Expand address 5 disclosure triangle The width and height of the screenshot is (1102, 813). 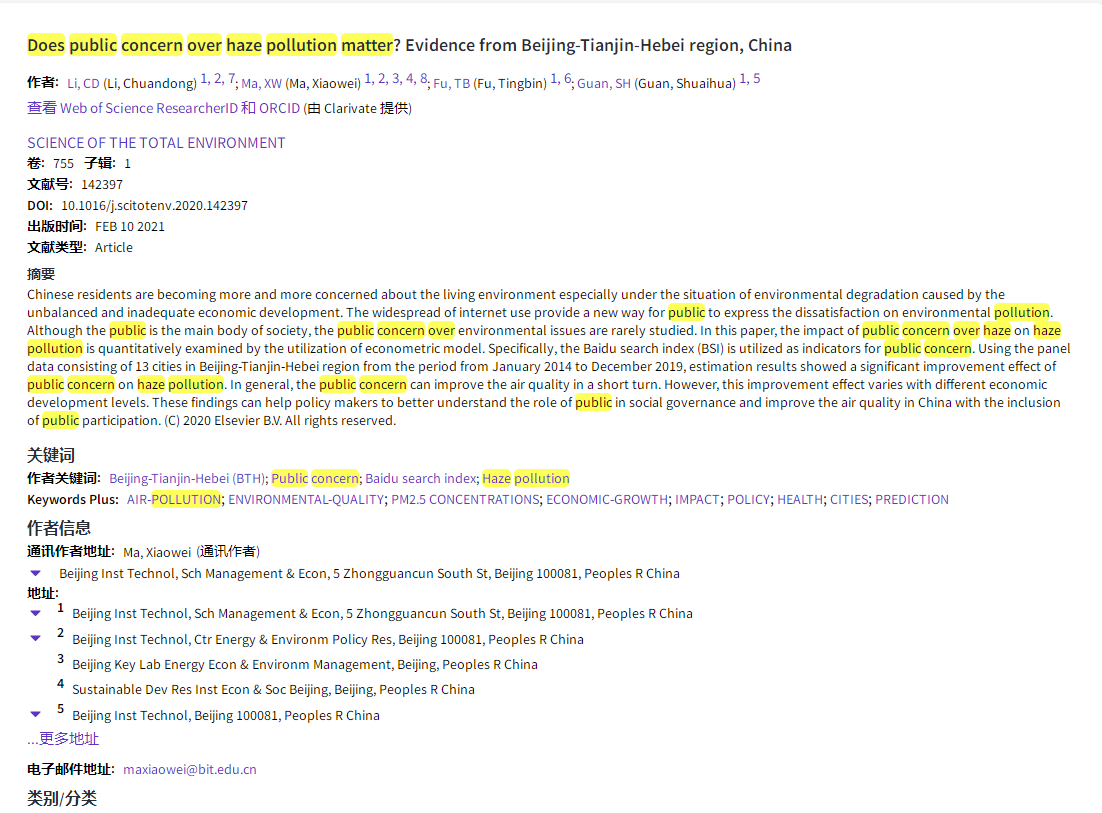pos(35,714)
